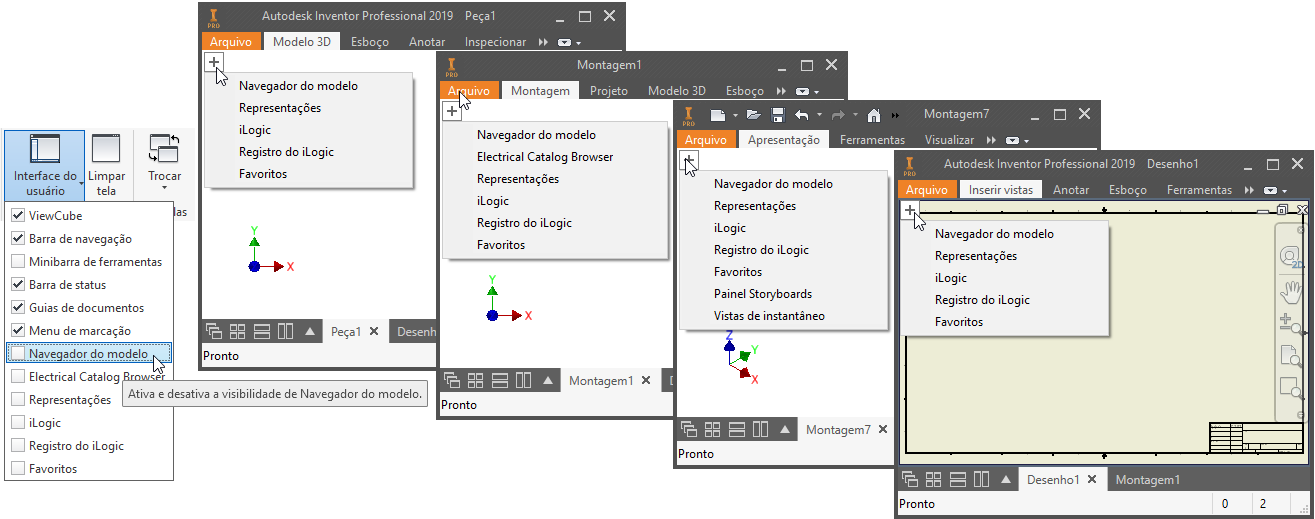The height and width of the screenshot is (519, 1315).
Task: Click New file icon in Montagem7 toolbar
Action: pos(718,115)
